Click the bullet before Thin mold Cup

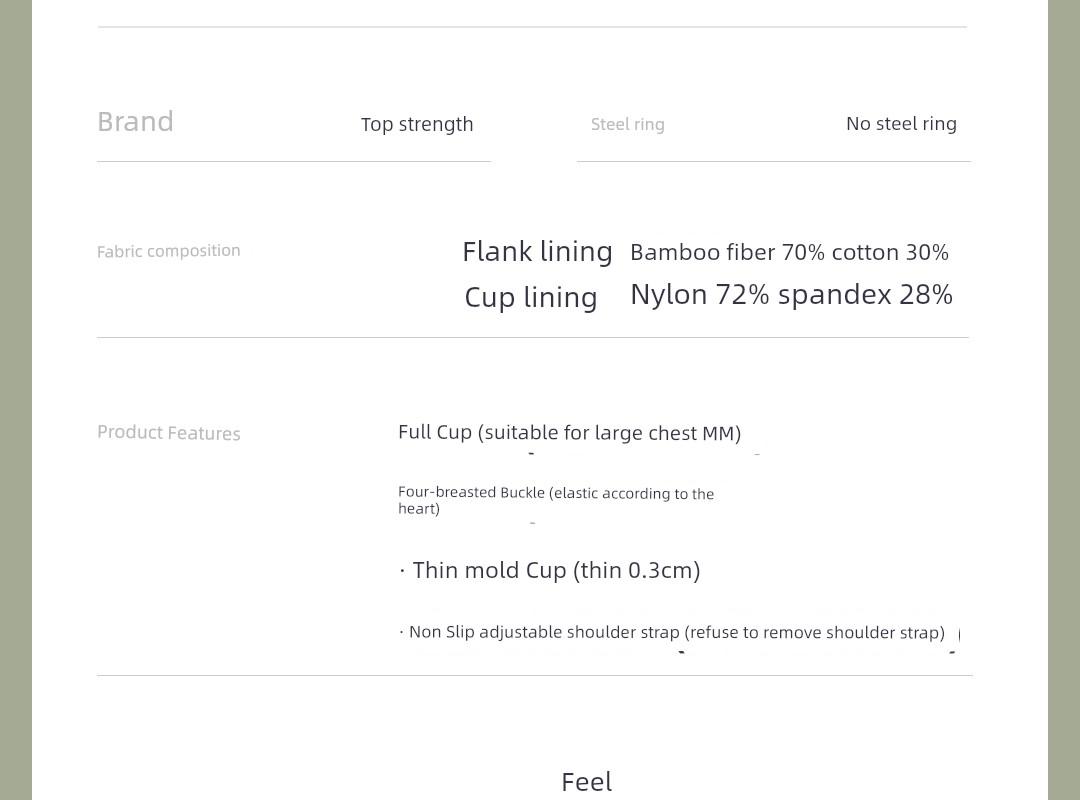[x=402, y=571]
